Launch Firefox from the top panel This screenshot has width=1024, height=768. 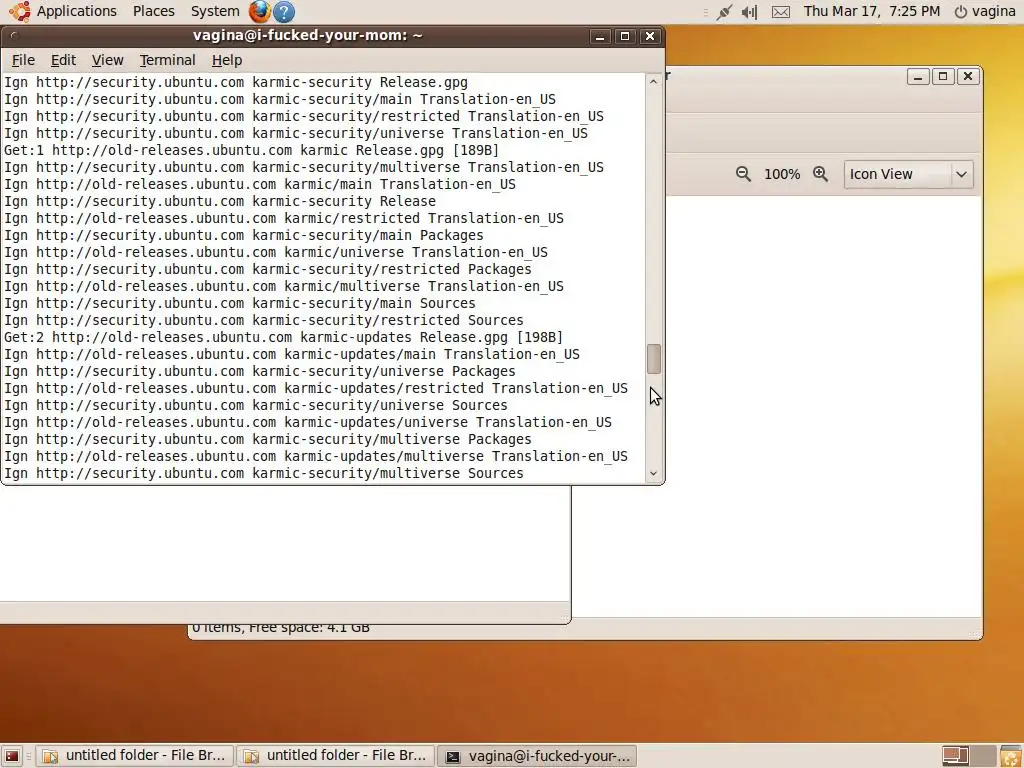pyautogui.click(x=259, y=11)
